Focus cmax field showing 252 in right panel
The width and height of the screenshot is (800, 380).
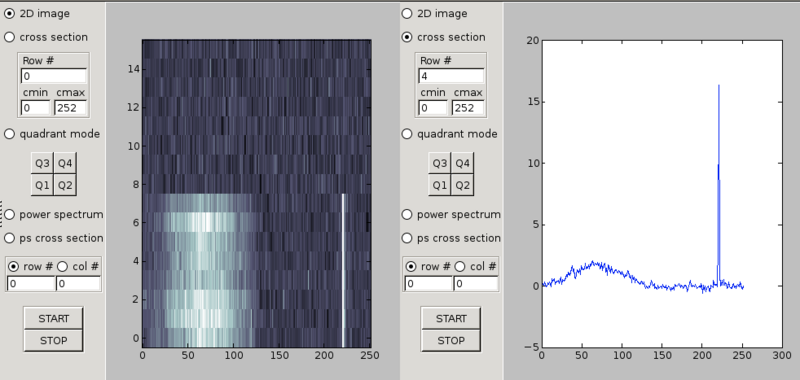[468, 108]
